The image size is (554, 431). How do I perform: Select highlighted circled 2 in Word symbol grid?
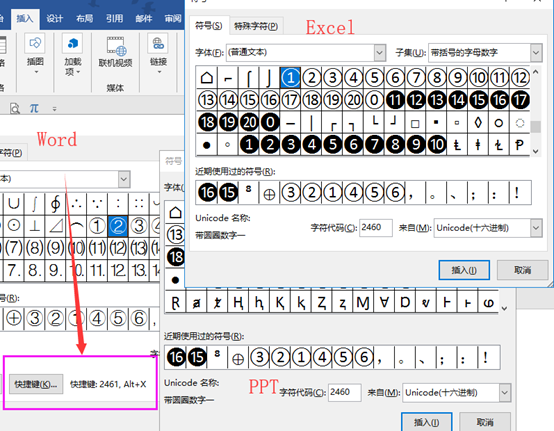[x=118, y=226]
